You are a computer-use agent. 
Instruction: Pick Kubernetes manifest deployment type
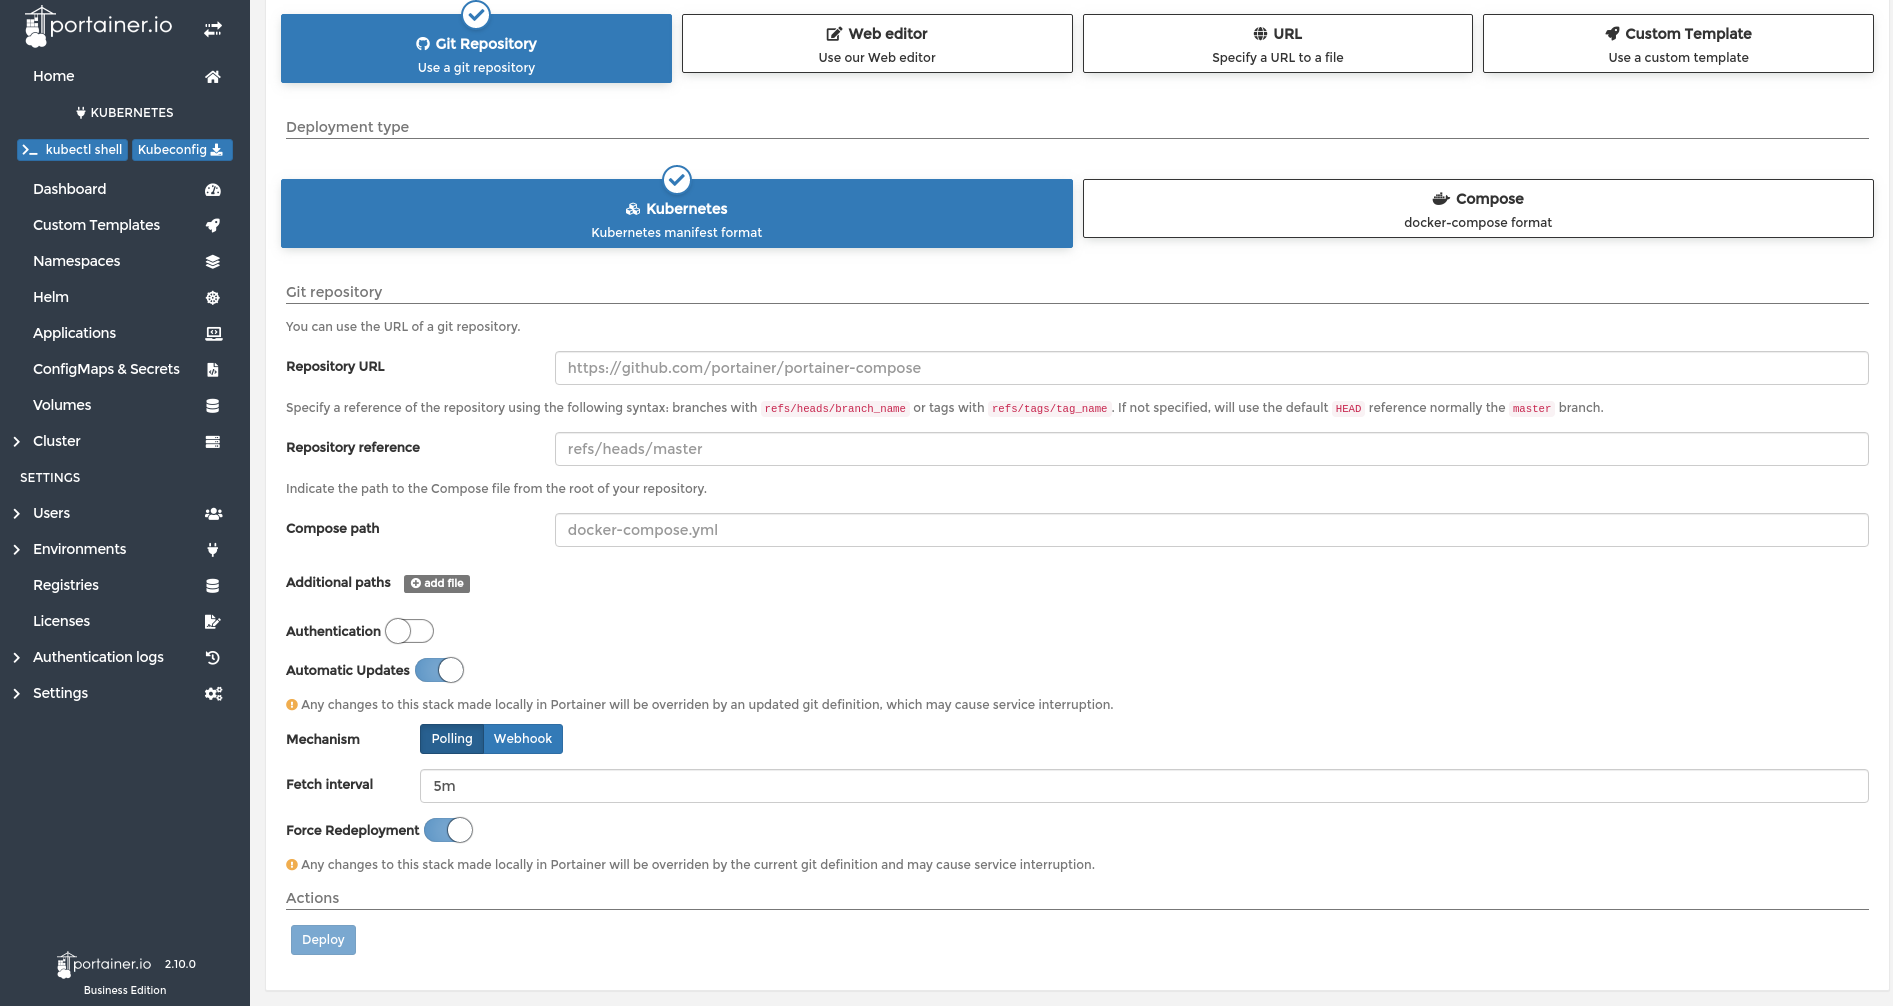(x=677, y=213)
